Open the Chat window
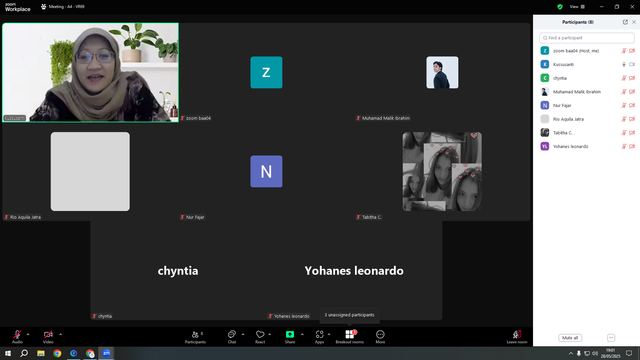 (232, 337)
